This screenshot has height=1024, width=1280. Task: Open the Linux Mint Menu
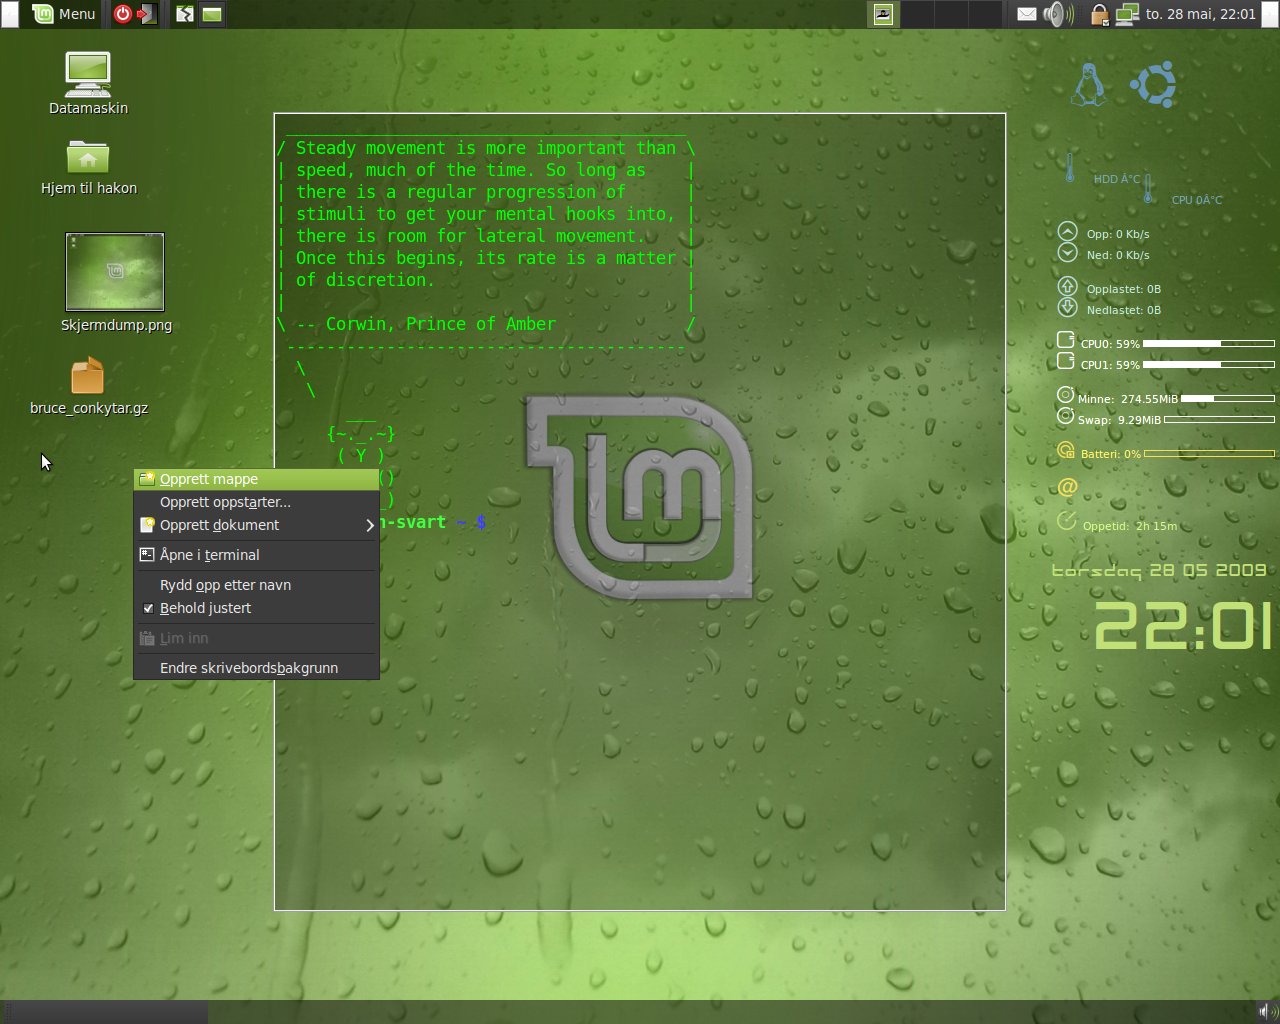(x=64, y=14)
